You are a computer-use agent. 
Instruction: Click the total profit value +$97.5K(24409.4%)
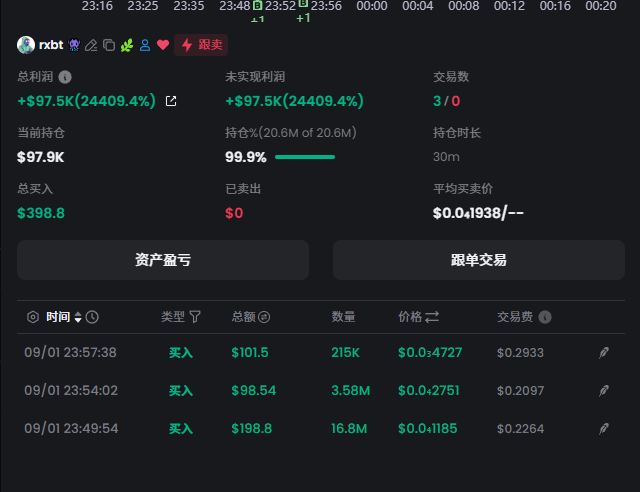pos(86,101)
